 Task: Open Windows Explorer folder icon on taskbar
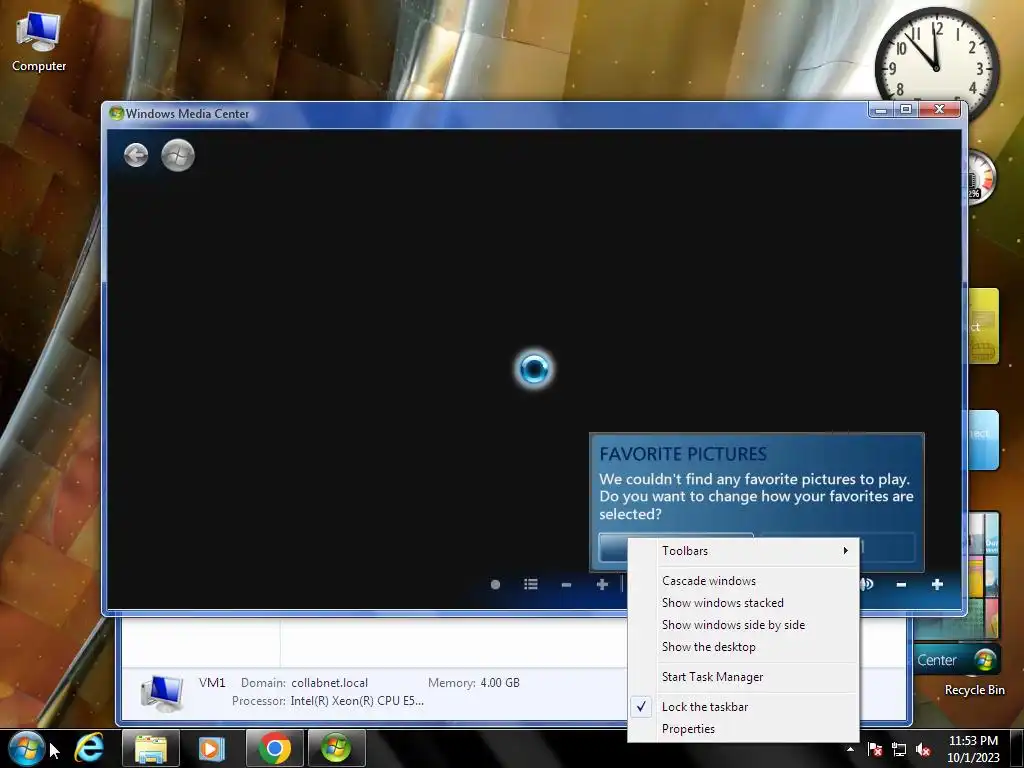coord(150,748)
